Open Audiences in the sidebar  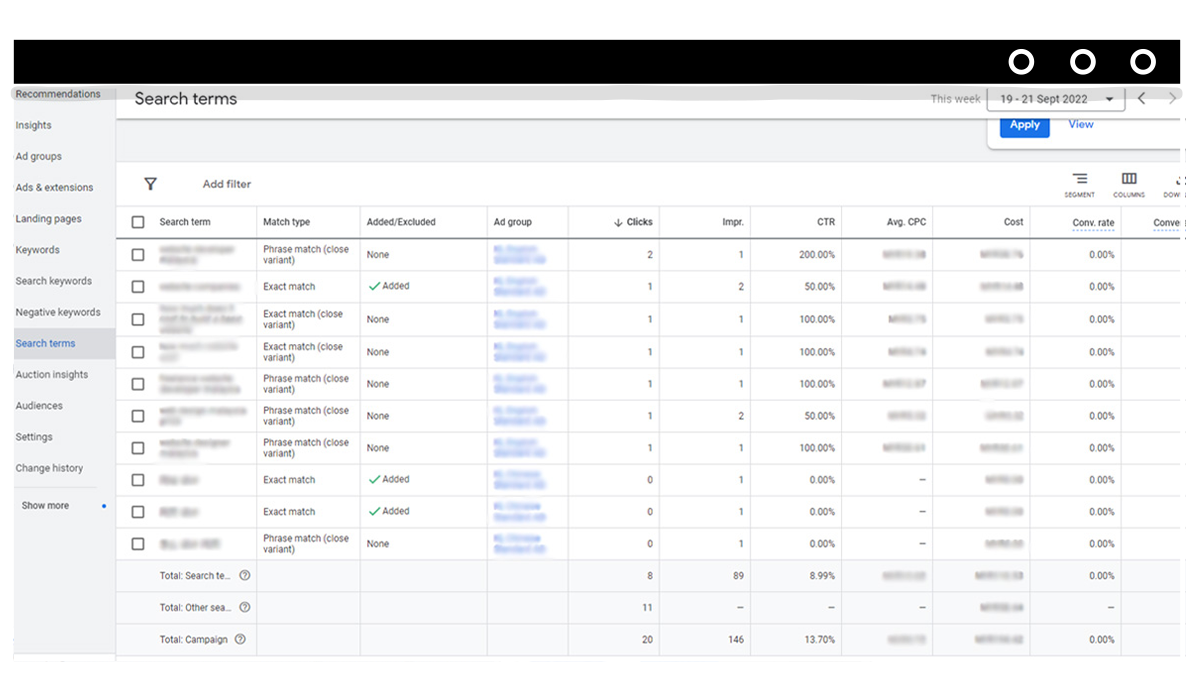(x=39, y=406)
